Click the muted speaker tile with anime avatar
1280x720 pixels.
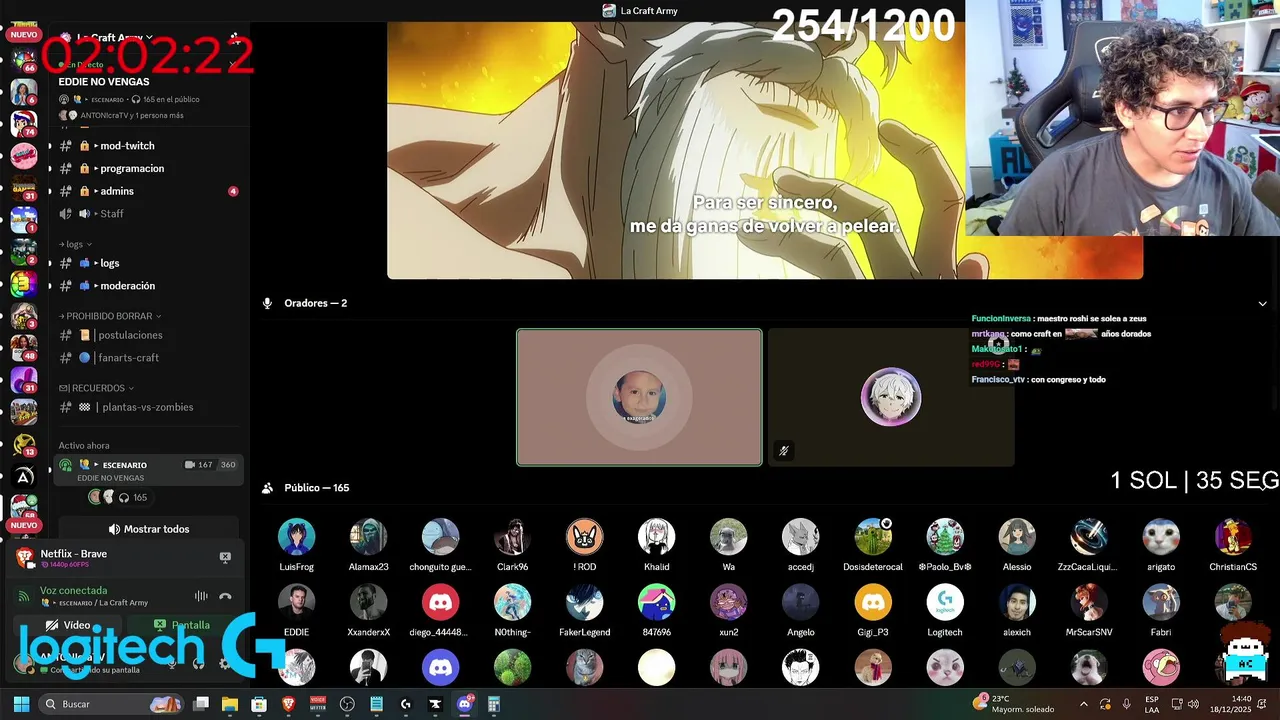pos(891,397)
